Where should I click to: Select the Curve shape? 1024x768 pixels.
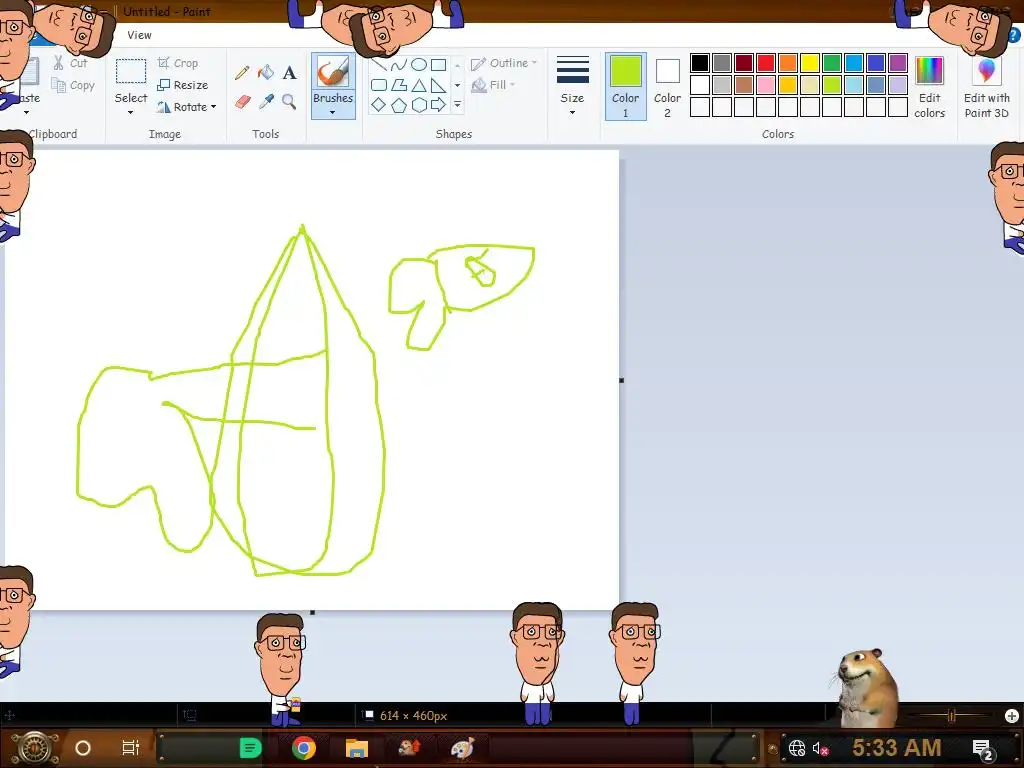(x=399, y=65)
